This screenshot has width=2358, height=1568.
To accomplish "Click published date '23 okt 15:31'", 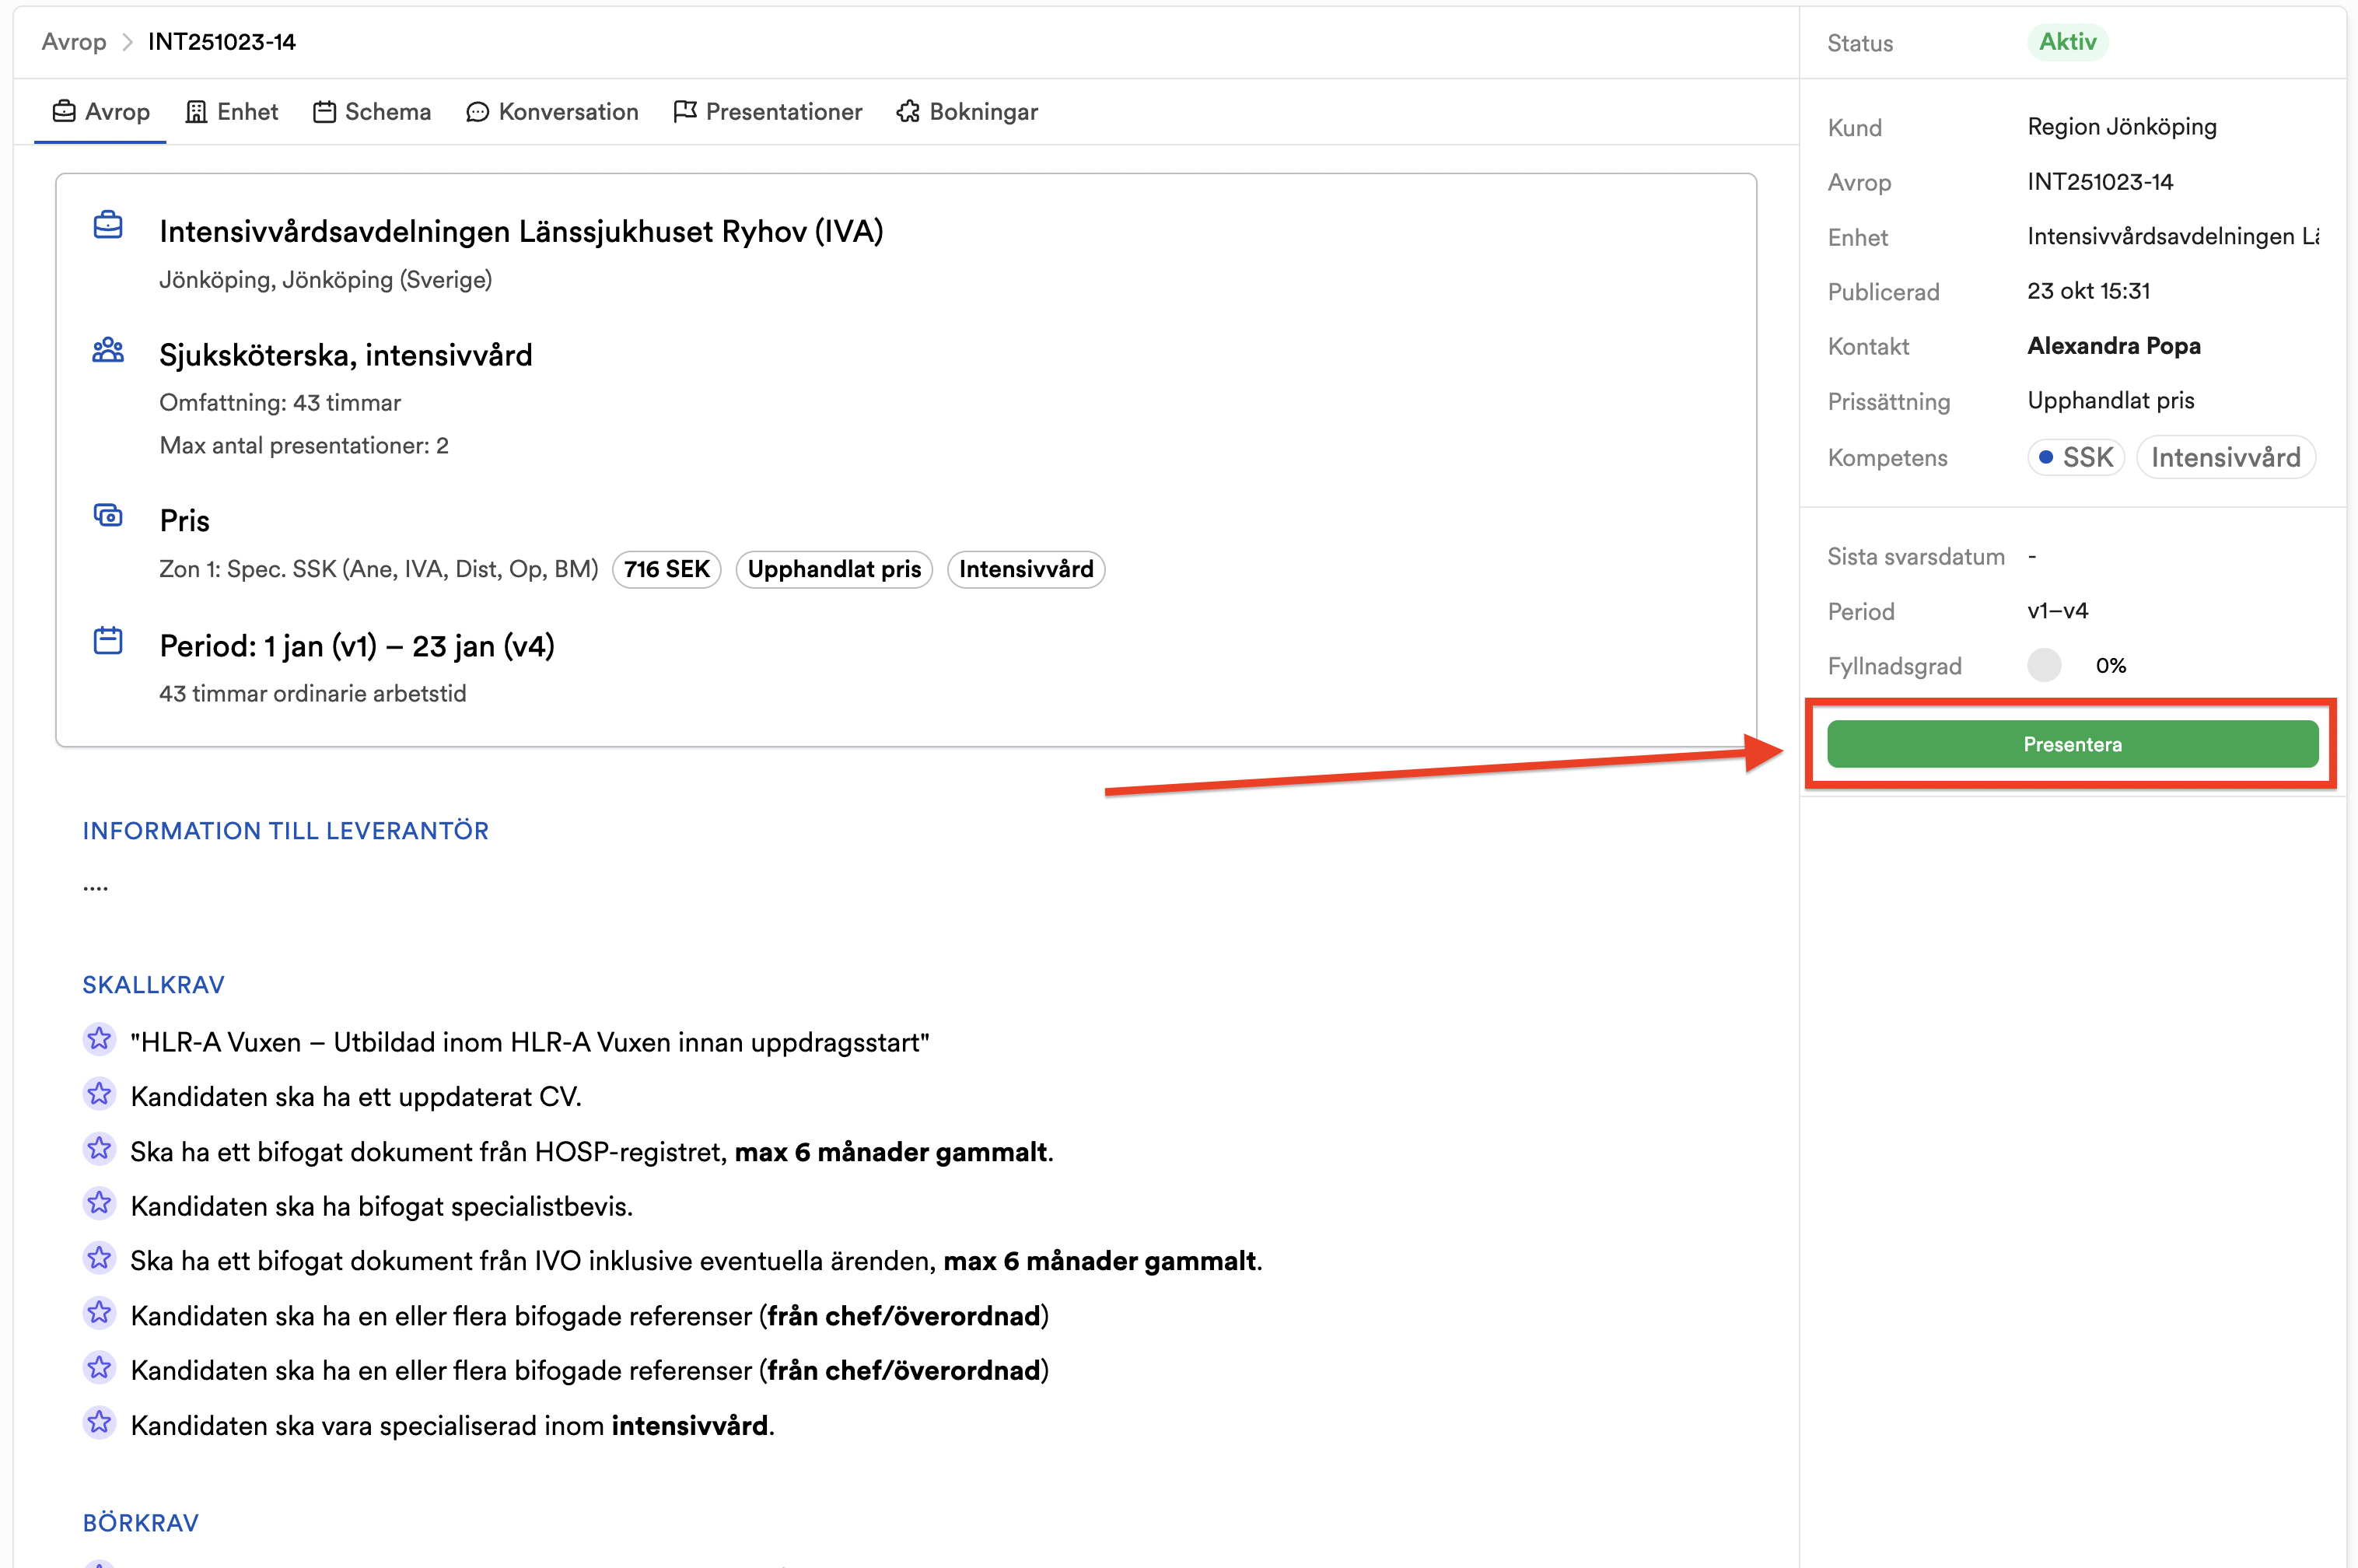I will click(x=2089, y=291).
